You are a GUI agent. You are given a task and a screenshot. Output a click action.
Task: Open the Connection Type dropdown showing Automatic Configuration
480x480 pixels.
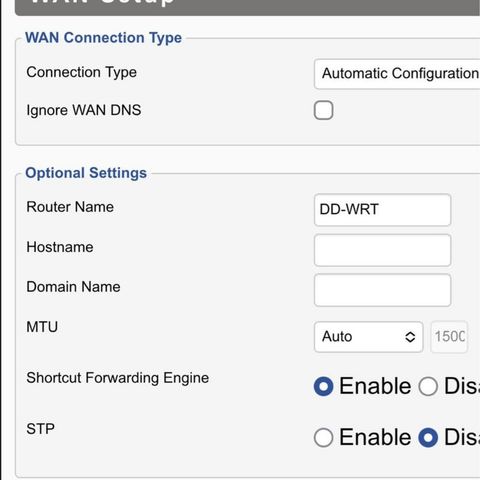(397, 74)
